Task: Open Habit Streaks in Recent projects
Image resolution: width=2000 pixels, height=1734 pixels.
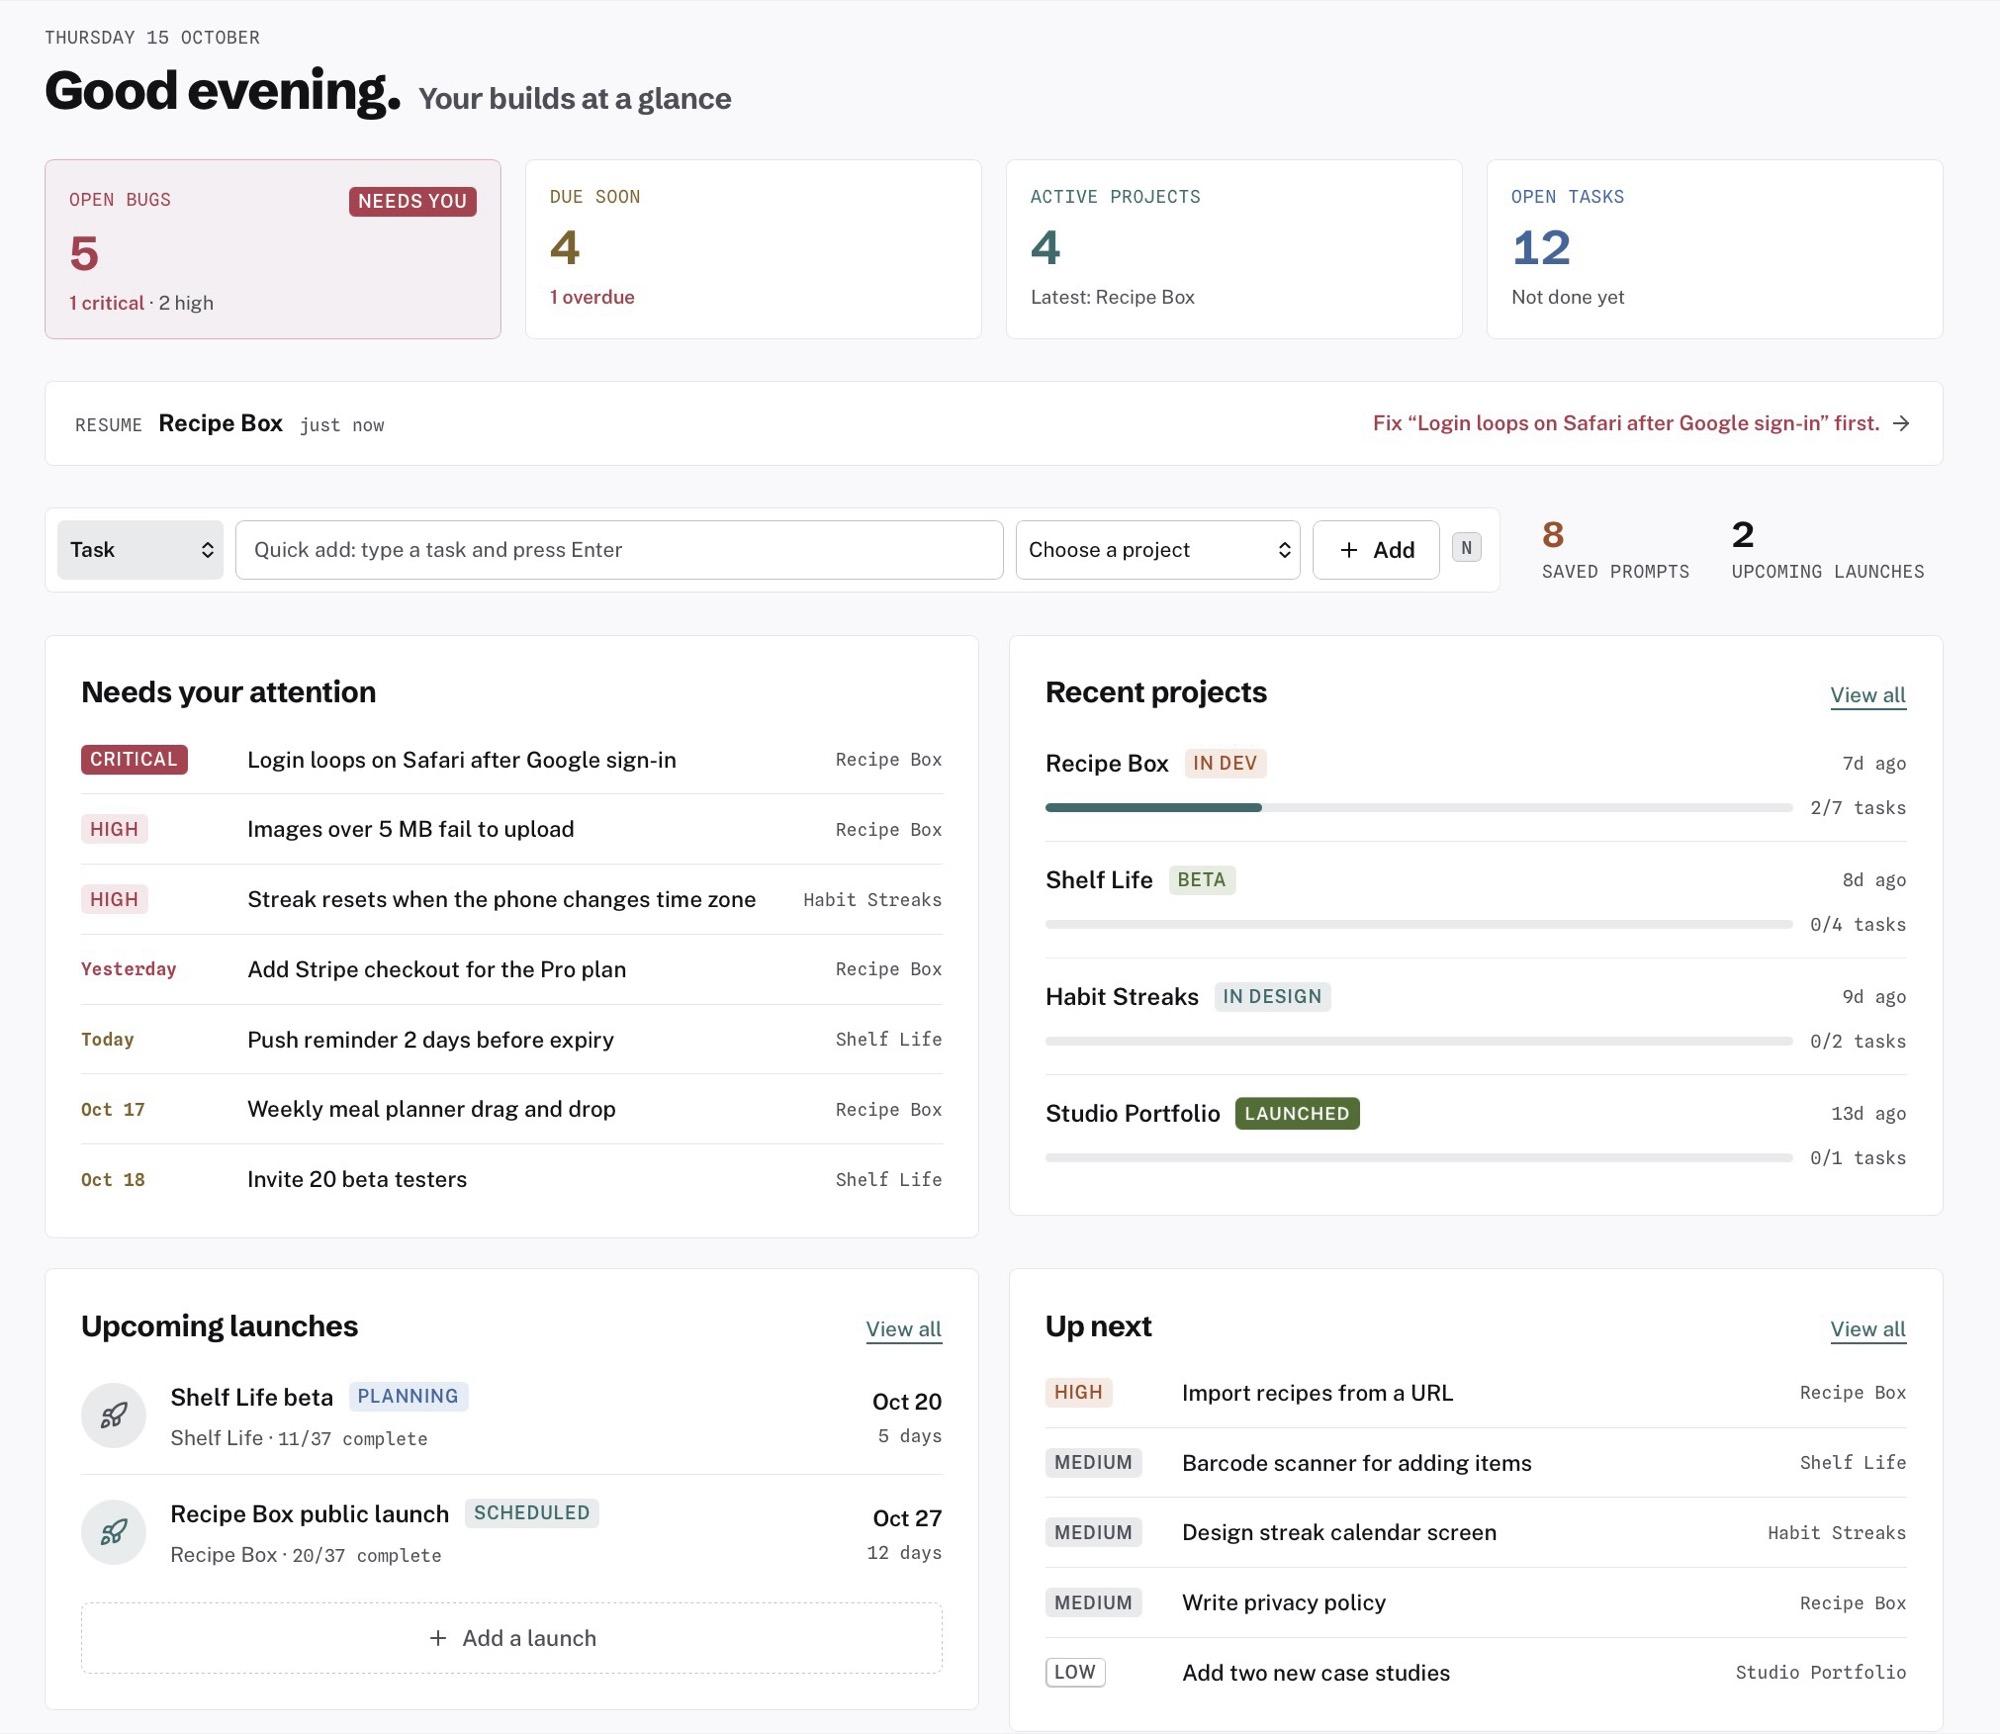Action: (x=1476, y=1016)
